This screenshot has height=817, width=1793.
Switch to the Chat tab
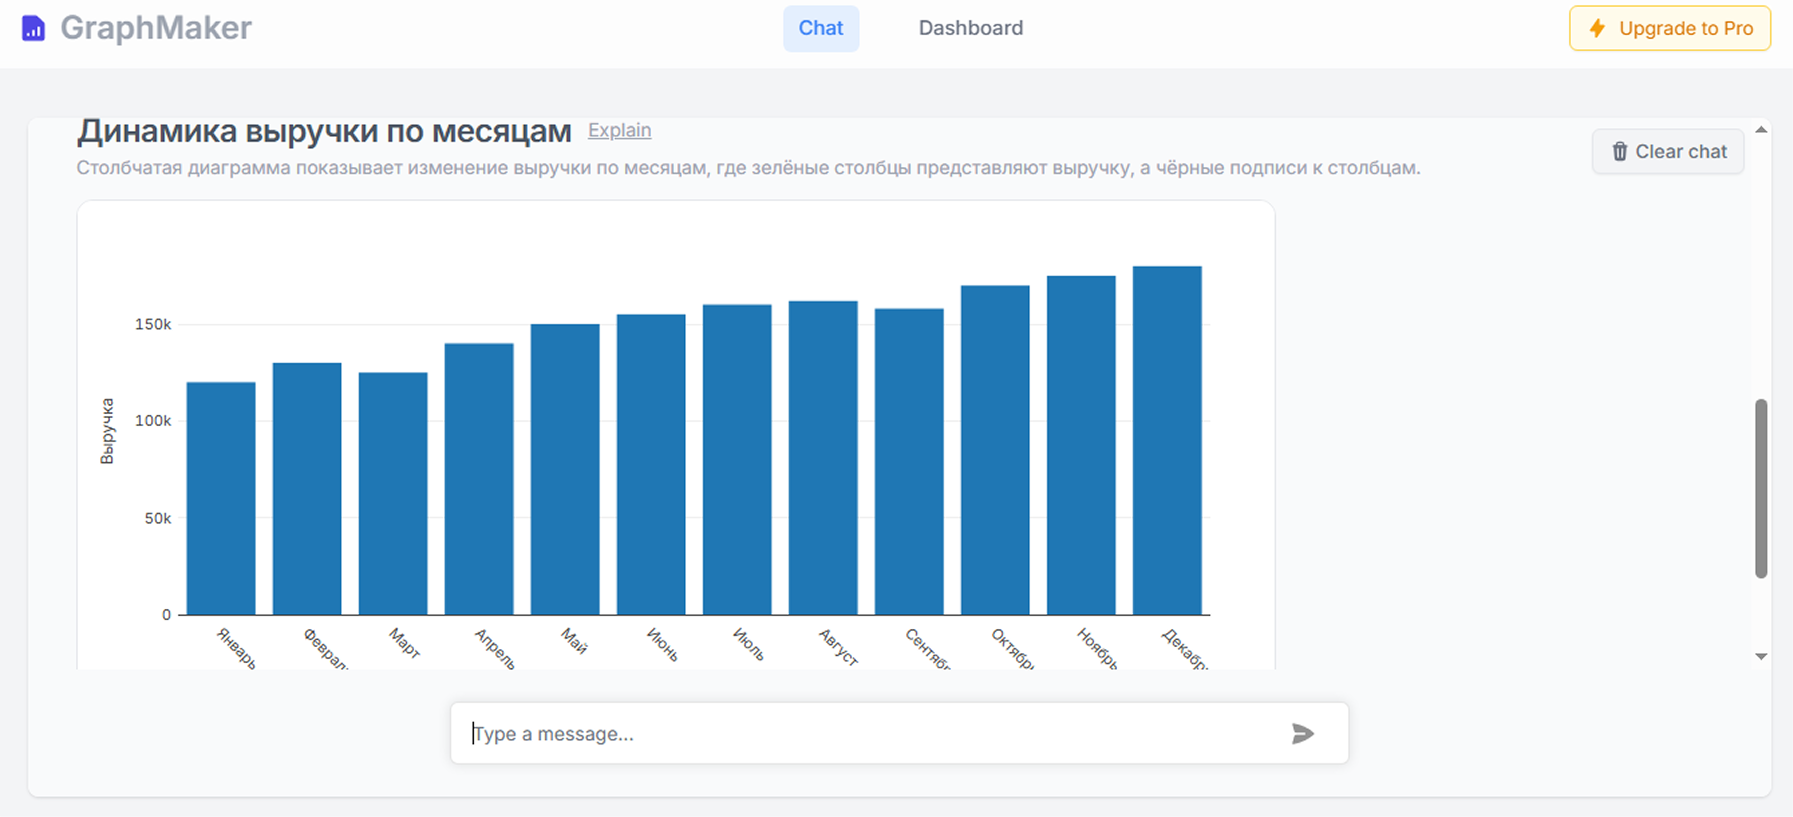(820, 28)
